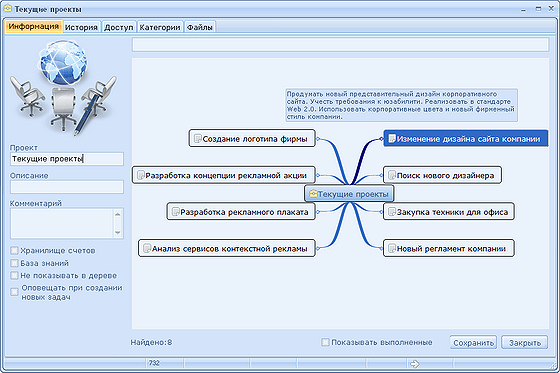
Task: Select node Разработка рекламного плаката
Action: coord(241,212)
